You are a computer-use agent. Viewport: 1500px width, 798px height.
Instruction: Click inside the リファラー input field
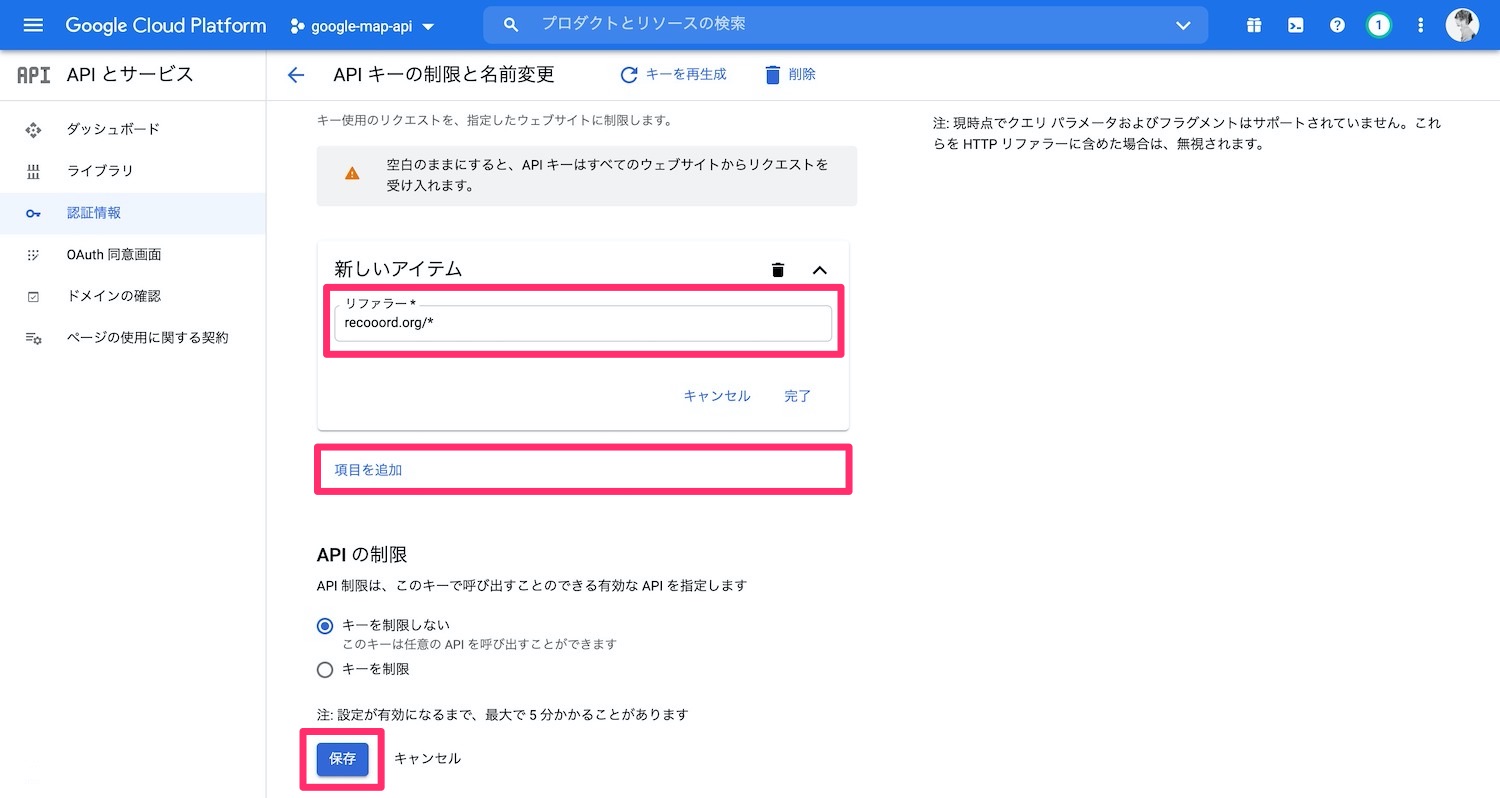click(x=583, y=323)
